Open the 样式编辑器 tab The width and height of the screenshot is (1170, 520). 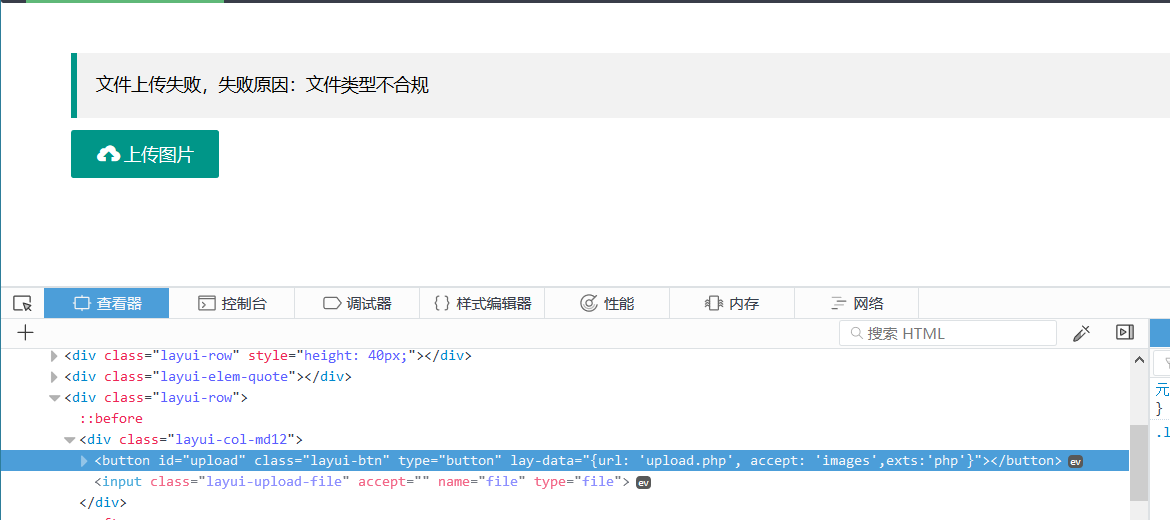pyautogui.click(x=482, y=304)
